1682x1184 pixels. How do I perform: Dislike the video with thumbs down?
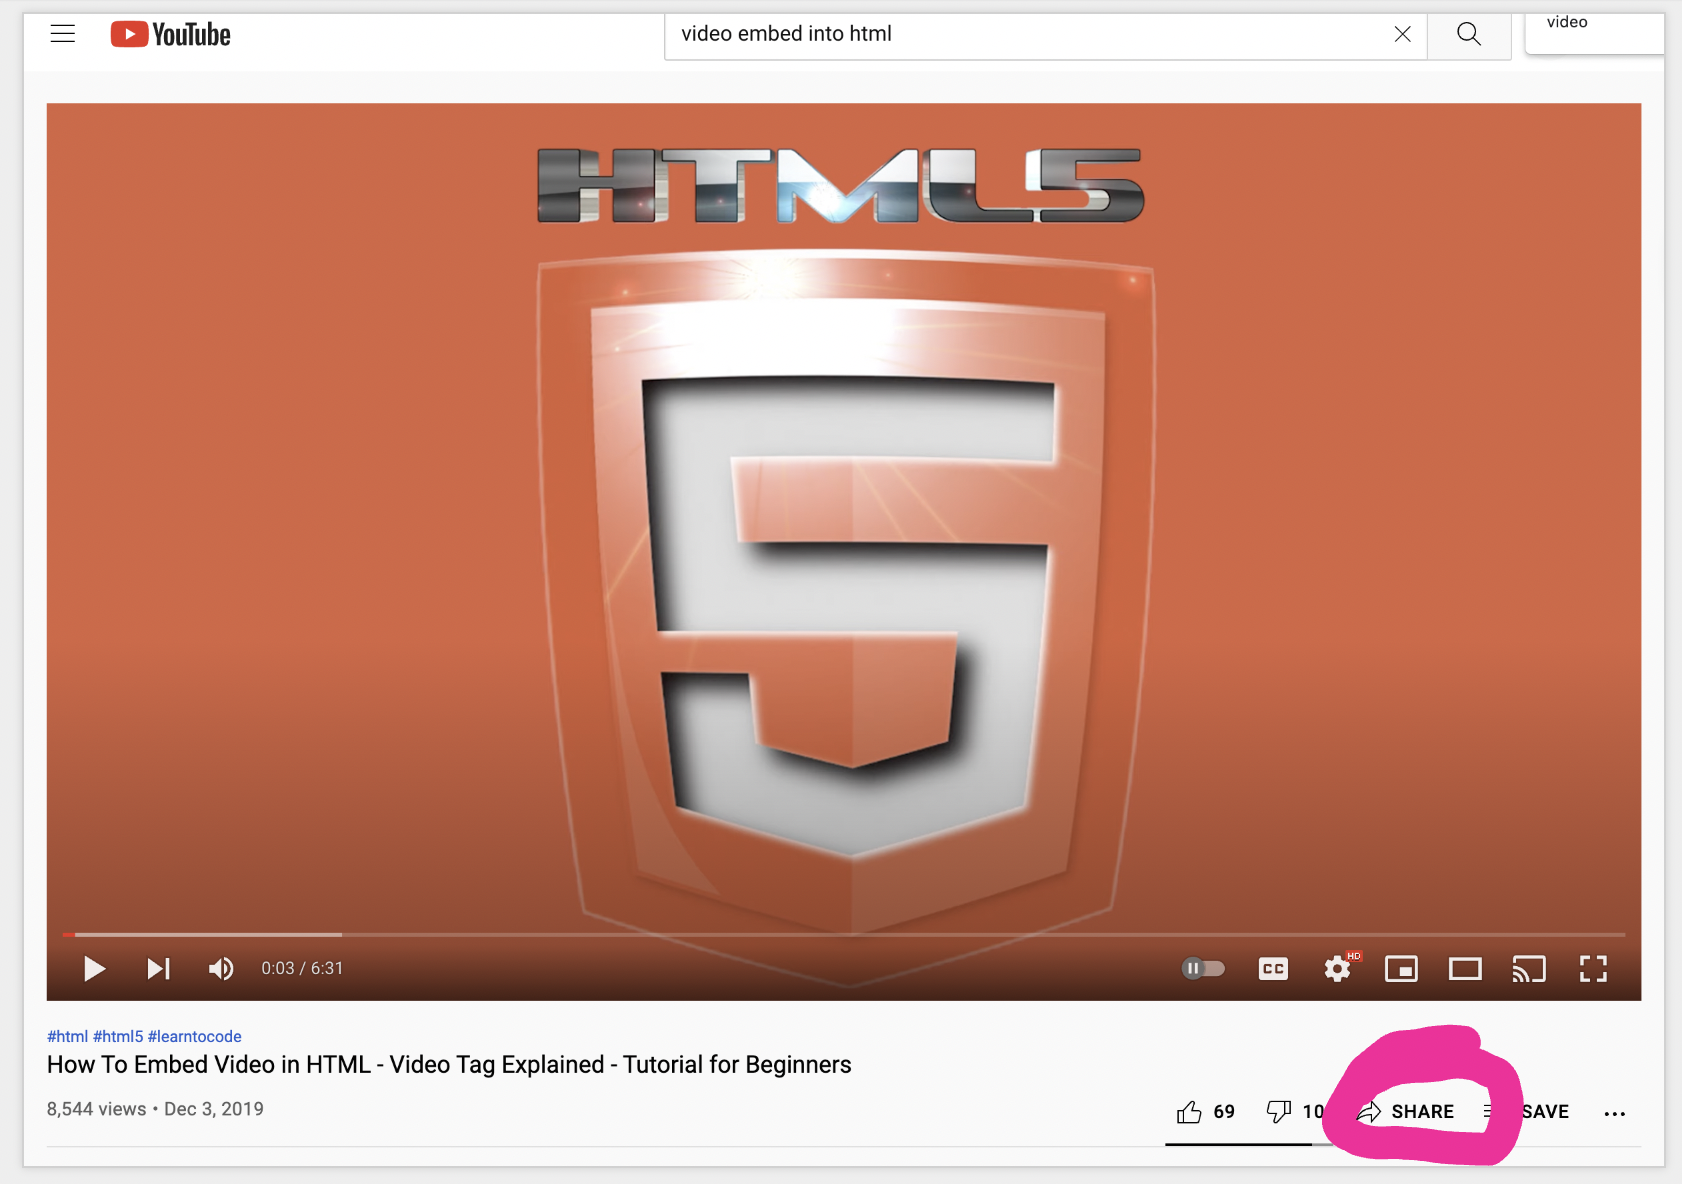click(x=1295, y=1111)
